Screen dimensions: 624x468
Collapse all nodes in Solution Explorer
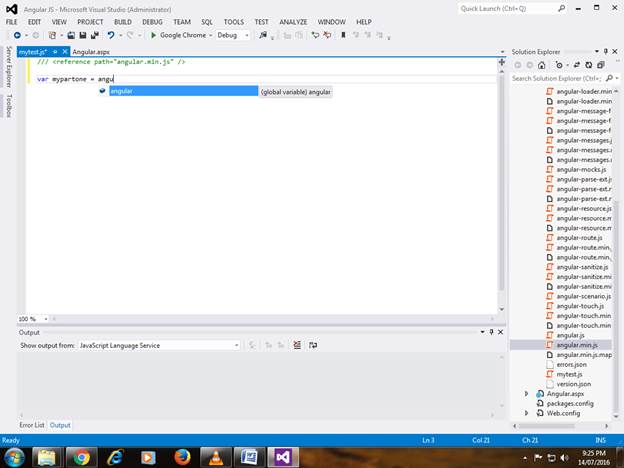pos(601,65)
